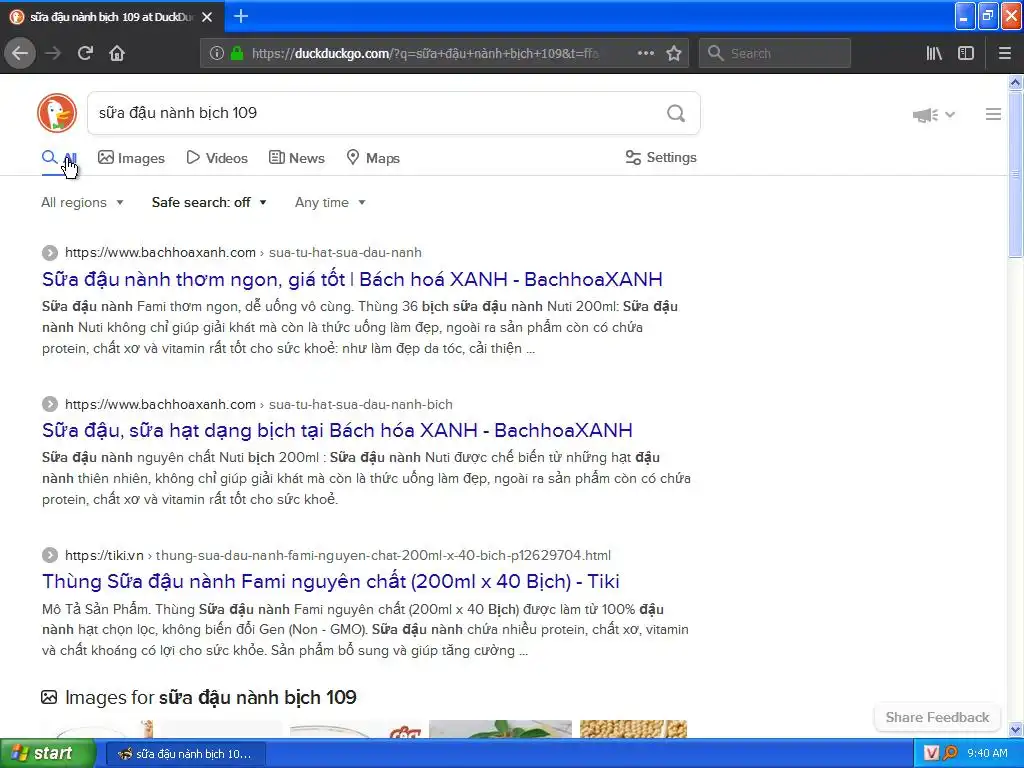Bookmark this page with the star
The height and width of the screenshot is (768, 1024).
pyautogui.click(x=674, y=53)
